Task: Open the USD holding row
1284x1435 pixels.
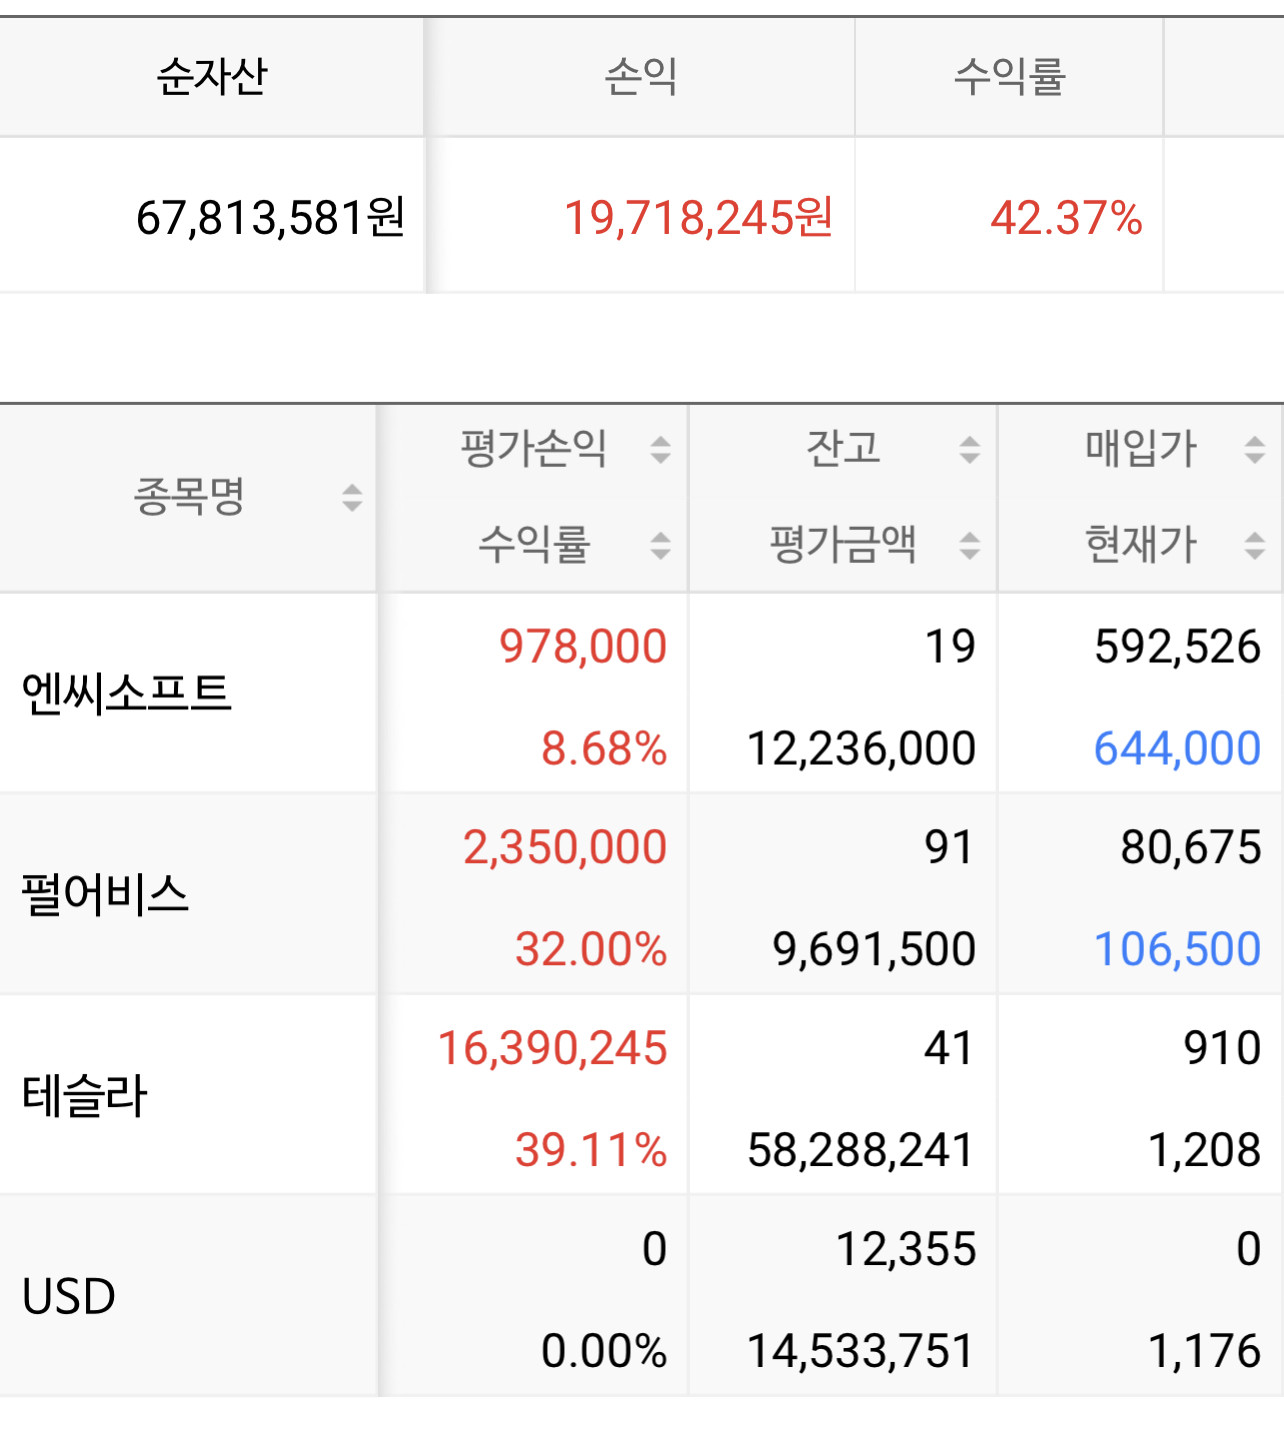Action: [x=641, y=1296]
